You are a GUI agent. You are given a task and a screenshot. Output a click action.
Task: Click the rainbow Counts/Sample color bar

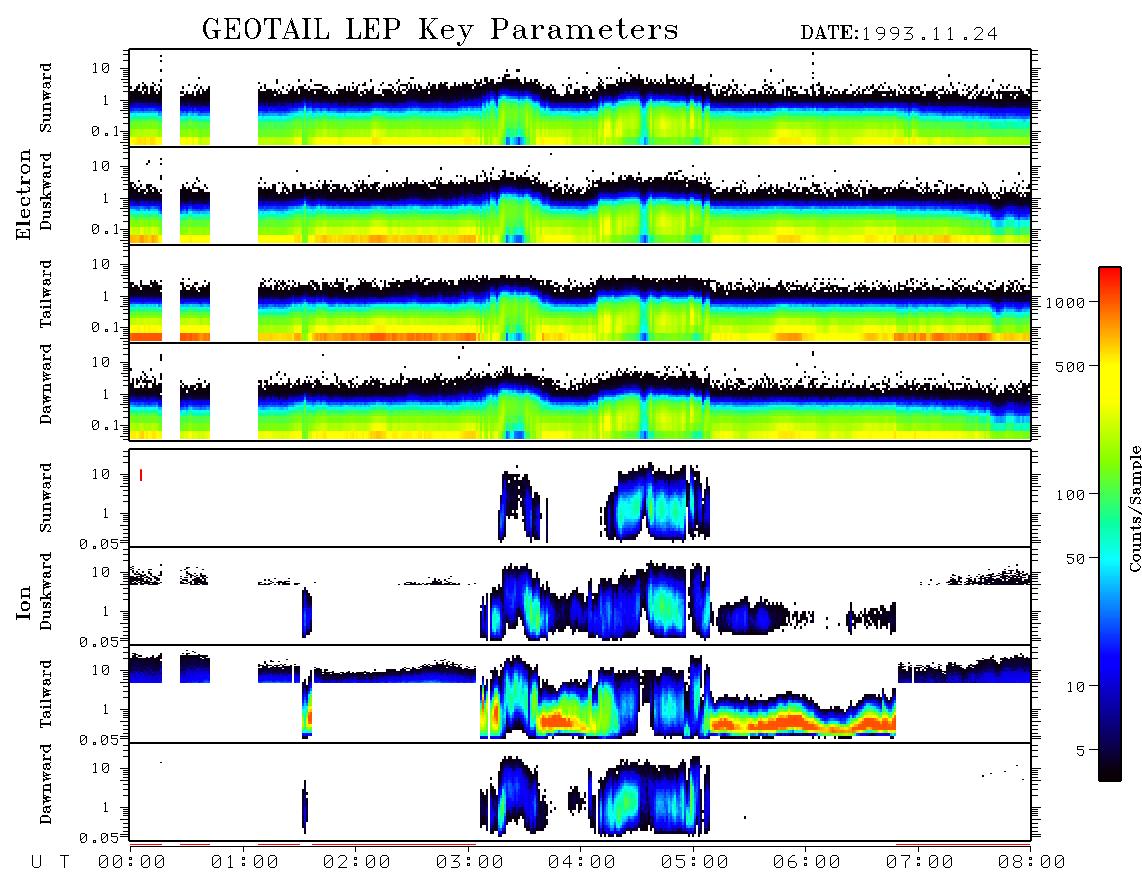click(x=1110, y=524)
